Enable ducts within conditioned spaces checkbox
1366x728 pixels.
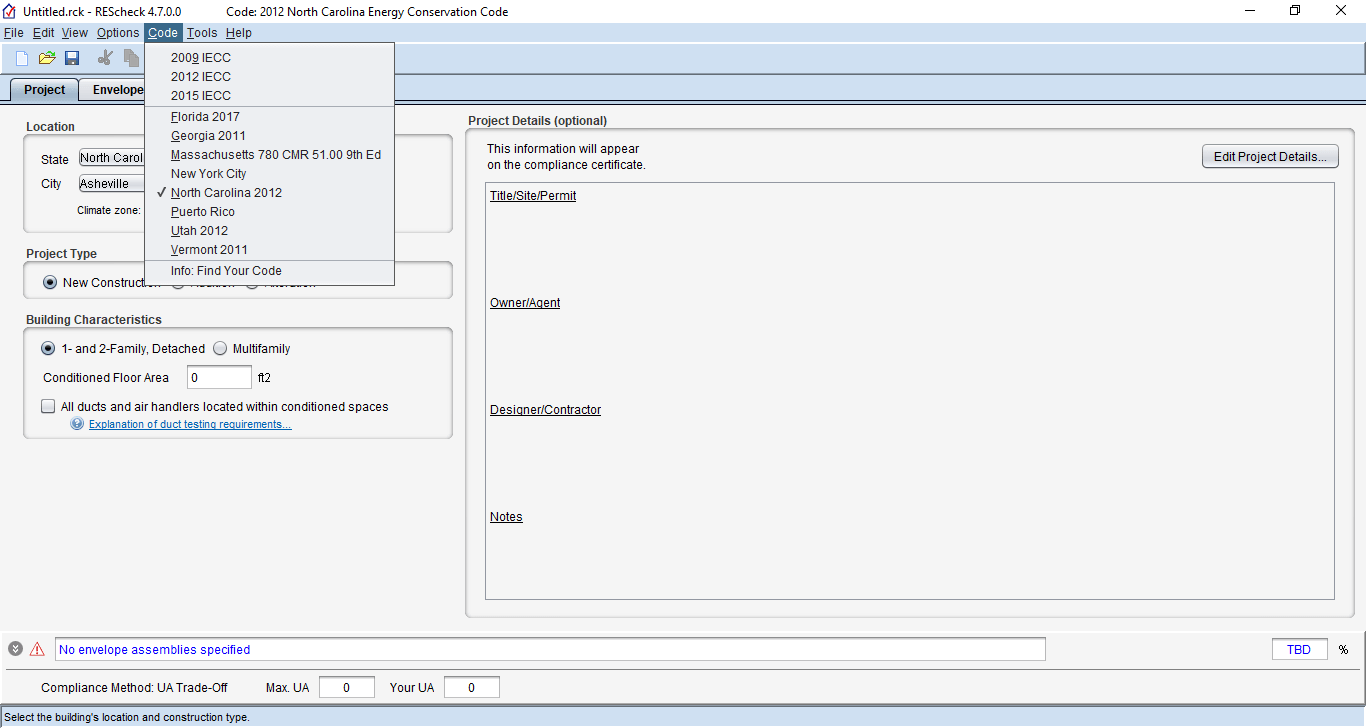pos(48,407)
